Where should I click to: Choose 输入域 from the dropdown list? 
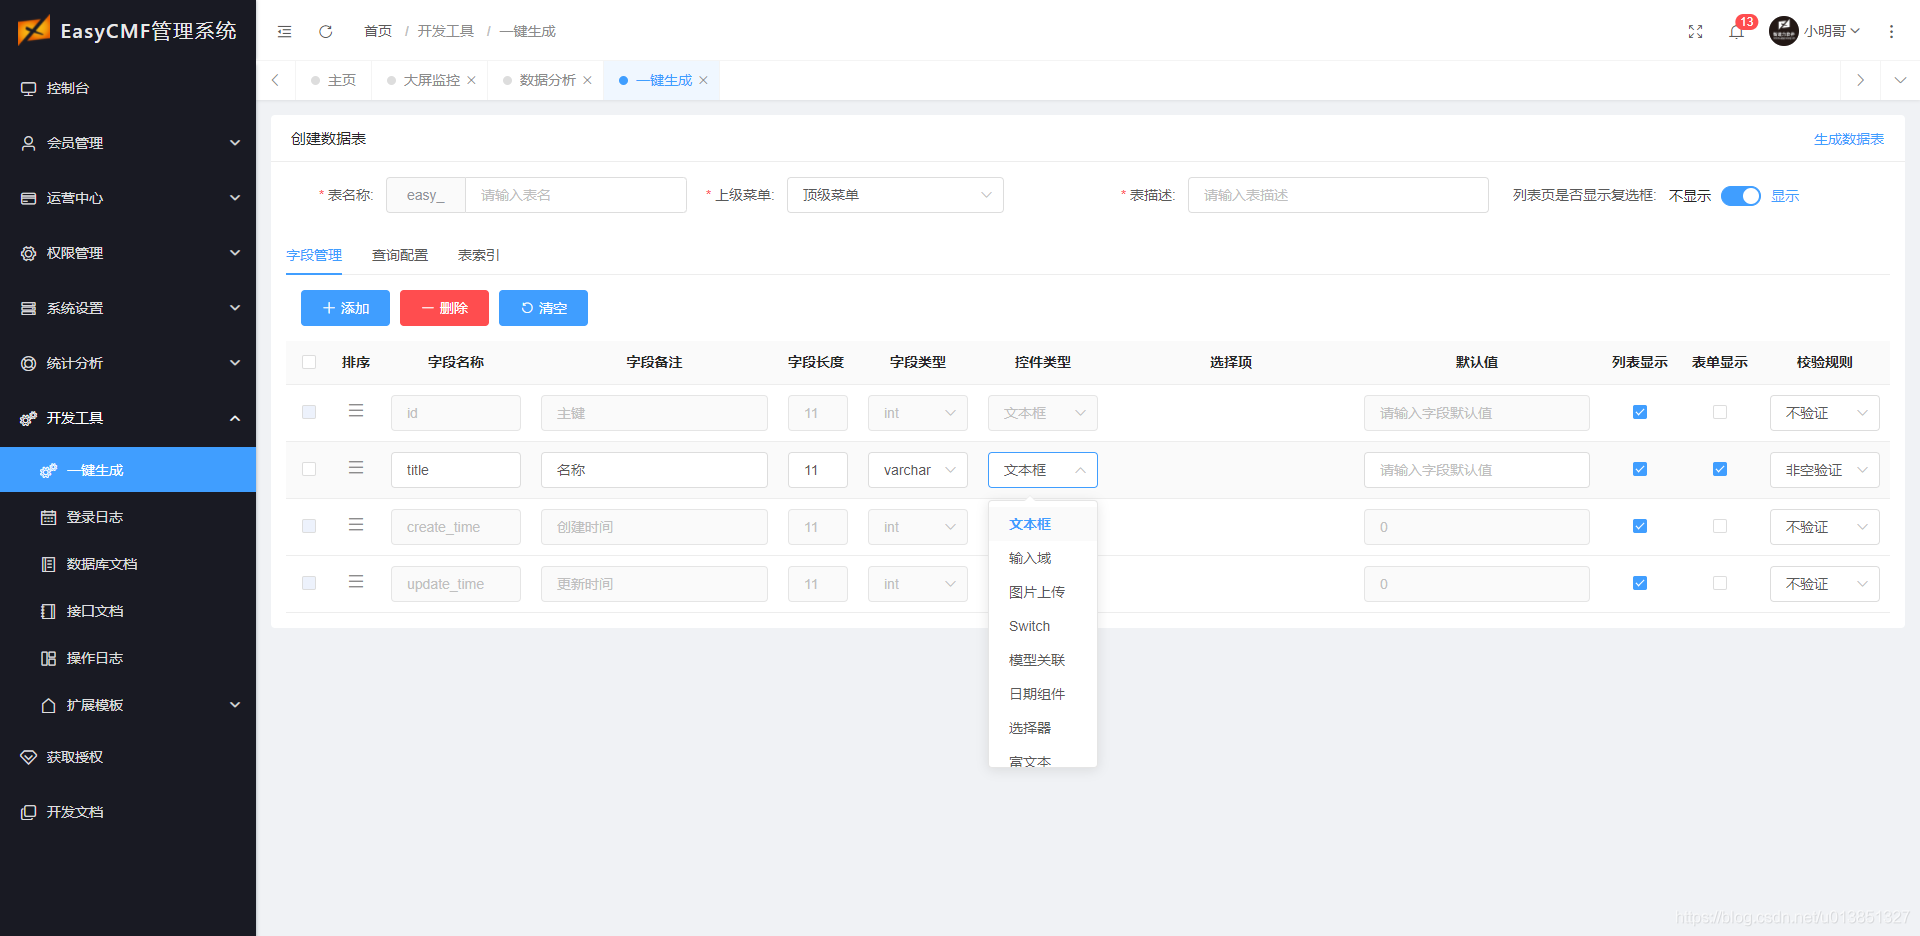click(x=1043, y=558)
